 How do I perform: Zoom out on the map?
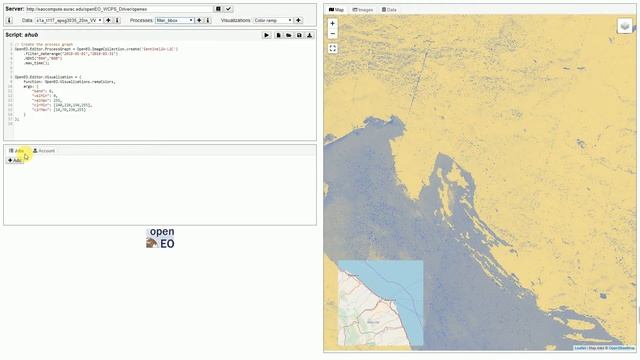click(333, 34)
